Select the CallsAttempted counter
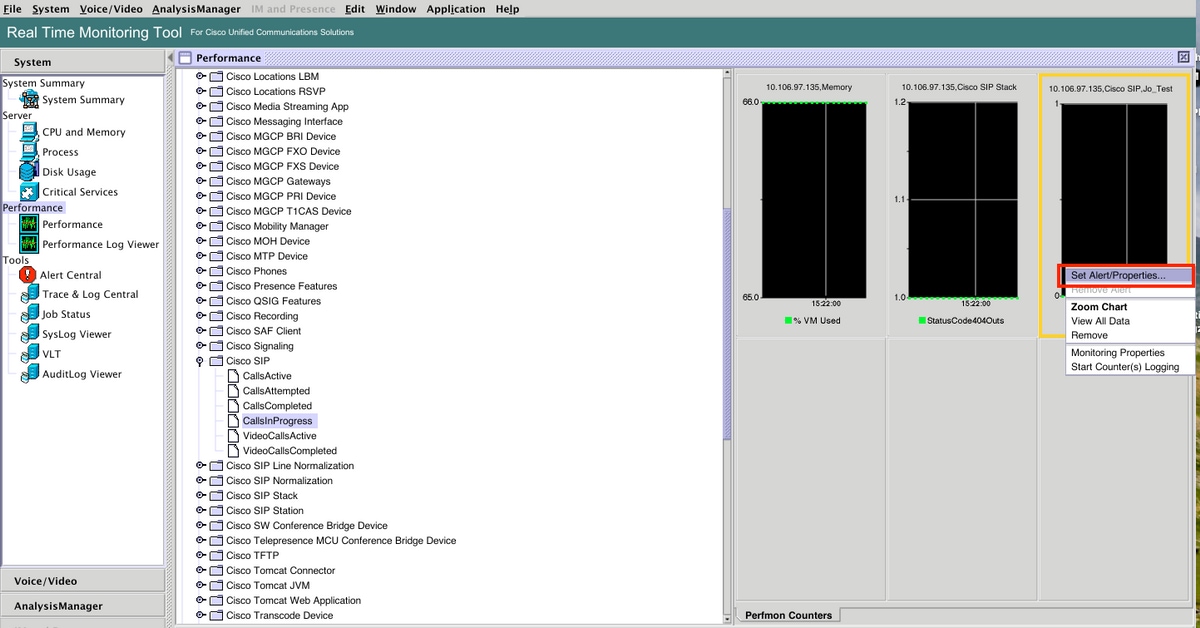 coord(276,391)
